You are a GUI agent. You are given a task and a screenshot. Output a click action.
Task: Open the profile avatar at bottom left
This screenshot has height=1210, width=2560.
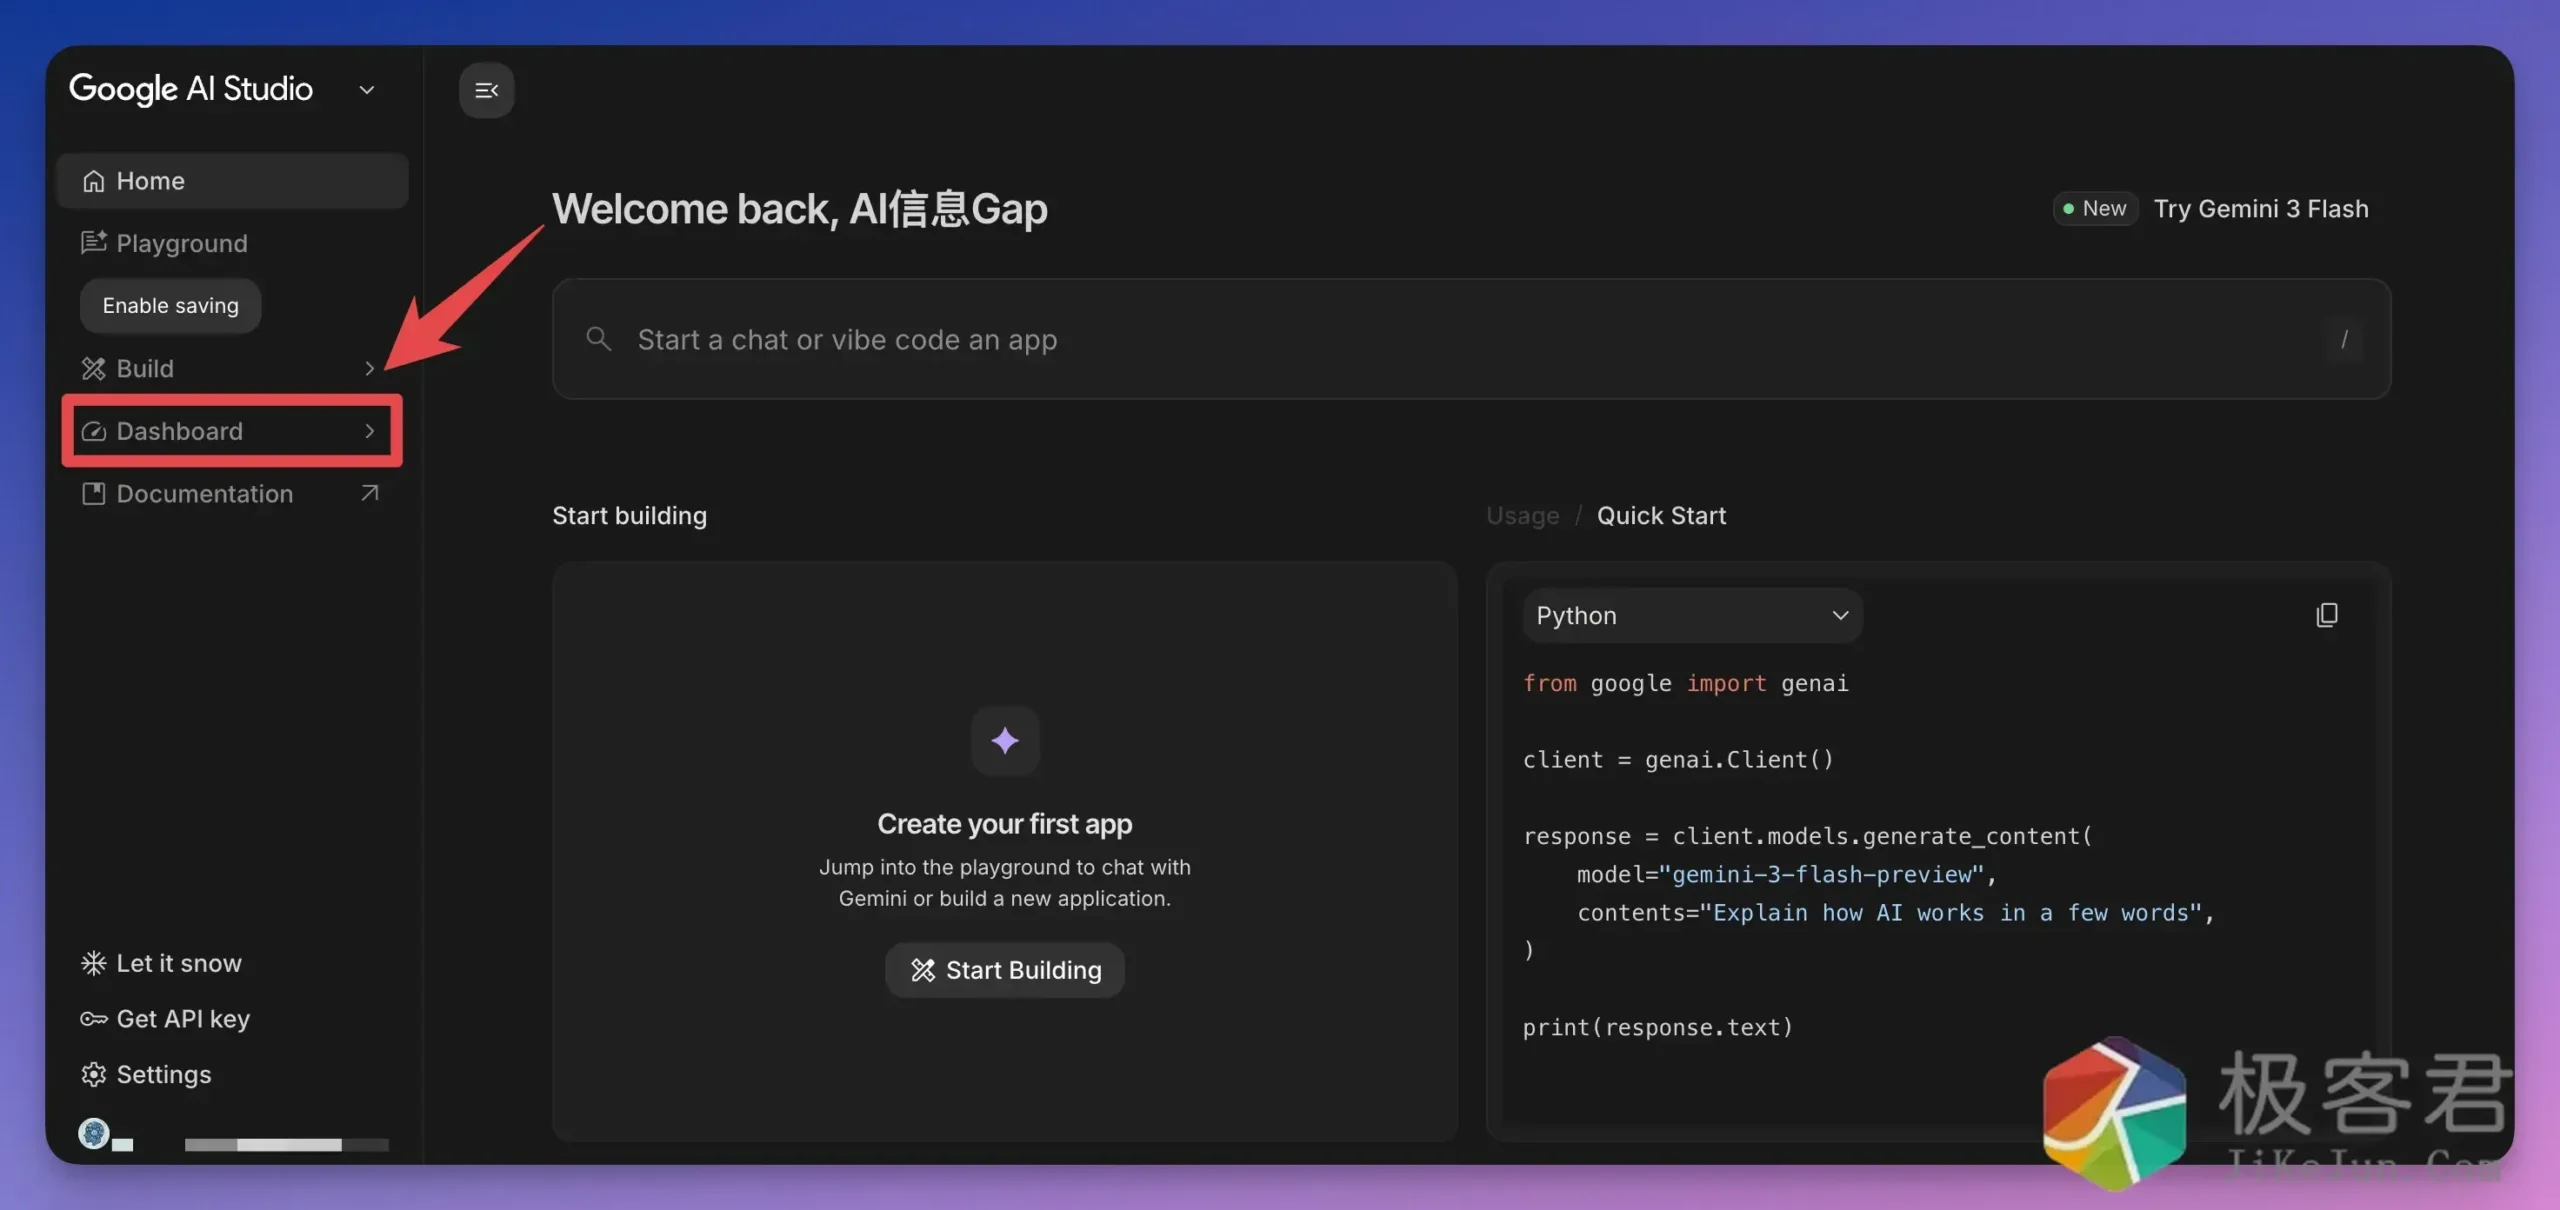[94, 1133]
